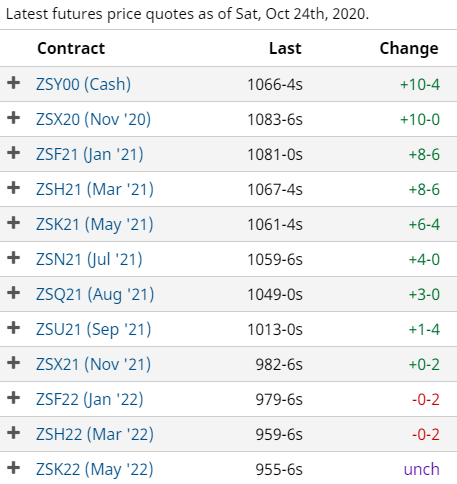Image resolution: width=457 pixels, height=484 pixels.
Task: Click the Contract column header
Action: (71, 48)
